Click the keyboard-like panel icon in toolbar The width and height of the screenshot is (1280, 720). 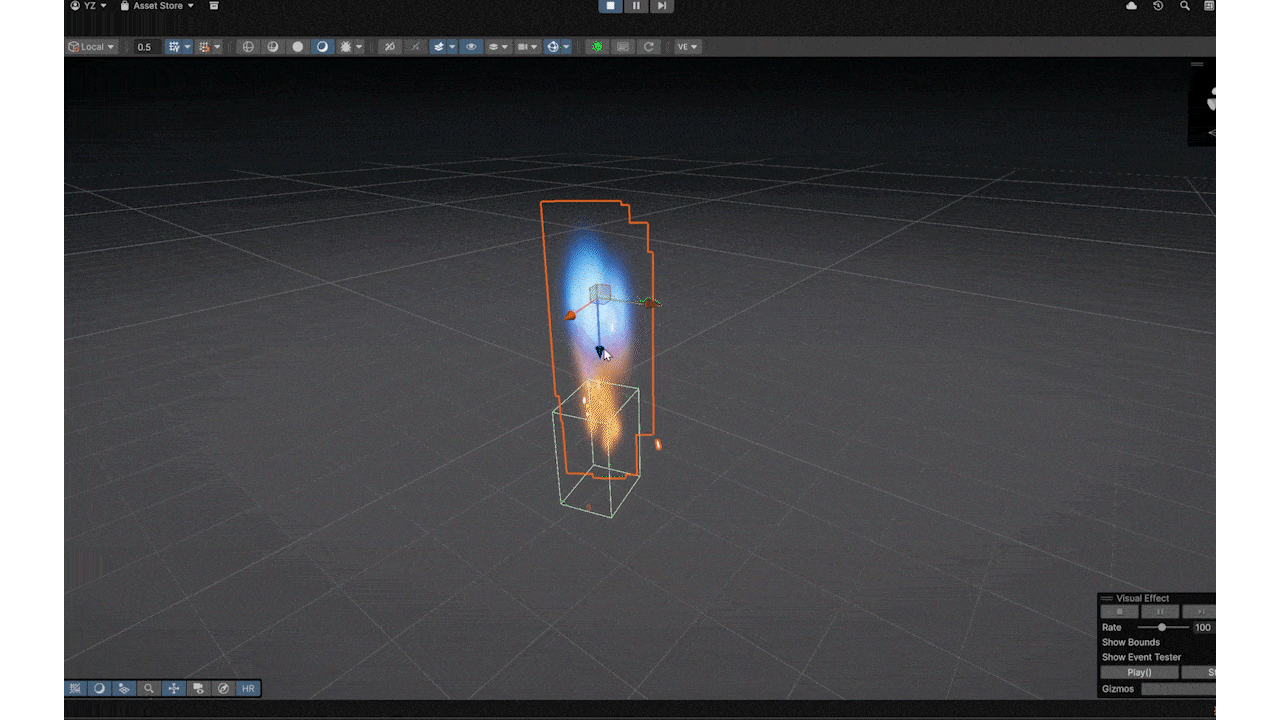pyautogui.click(x=623, y=47)
